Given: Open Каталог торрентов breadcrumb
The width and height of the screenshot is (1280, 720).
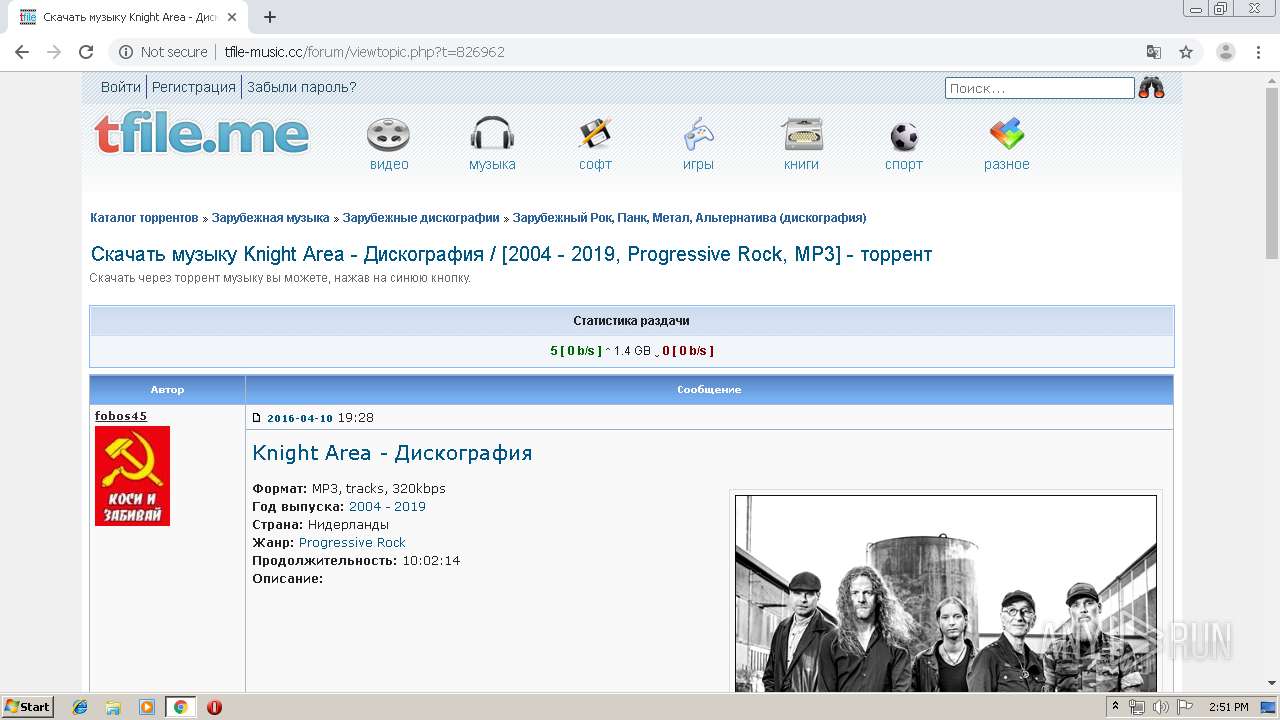Looking at the screenshot, I should (x=144, y=217).
